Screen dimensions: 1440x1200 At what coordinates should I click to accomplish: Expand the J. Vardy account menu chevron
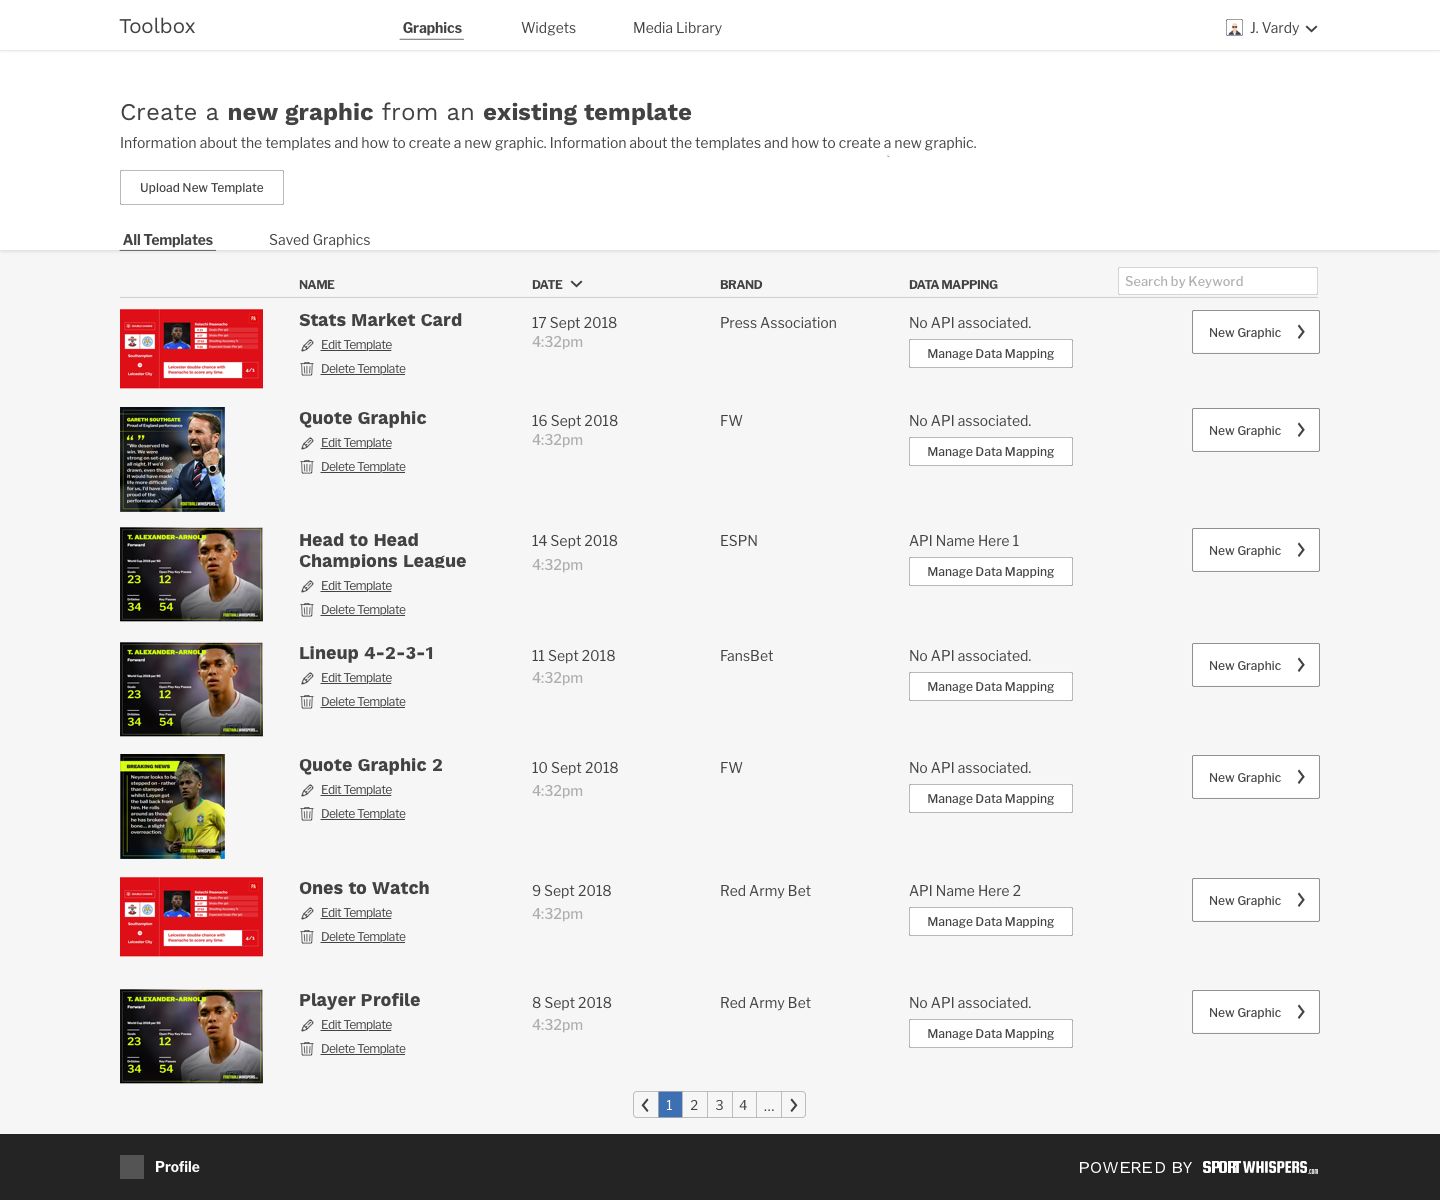tap(1312, 29)
